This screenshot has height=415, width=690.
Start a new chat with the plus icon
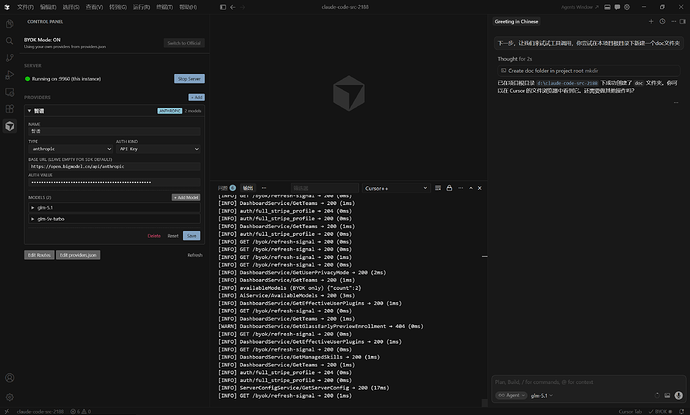point(651,21)
